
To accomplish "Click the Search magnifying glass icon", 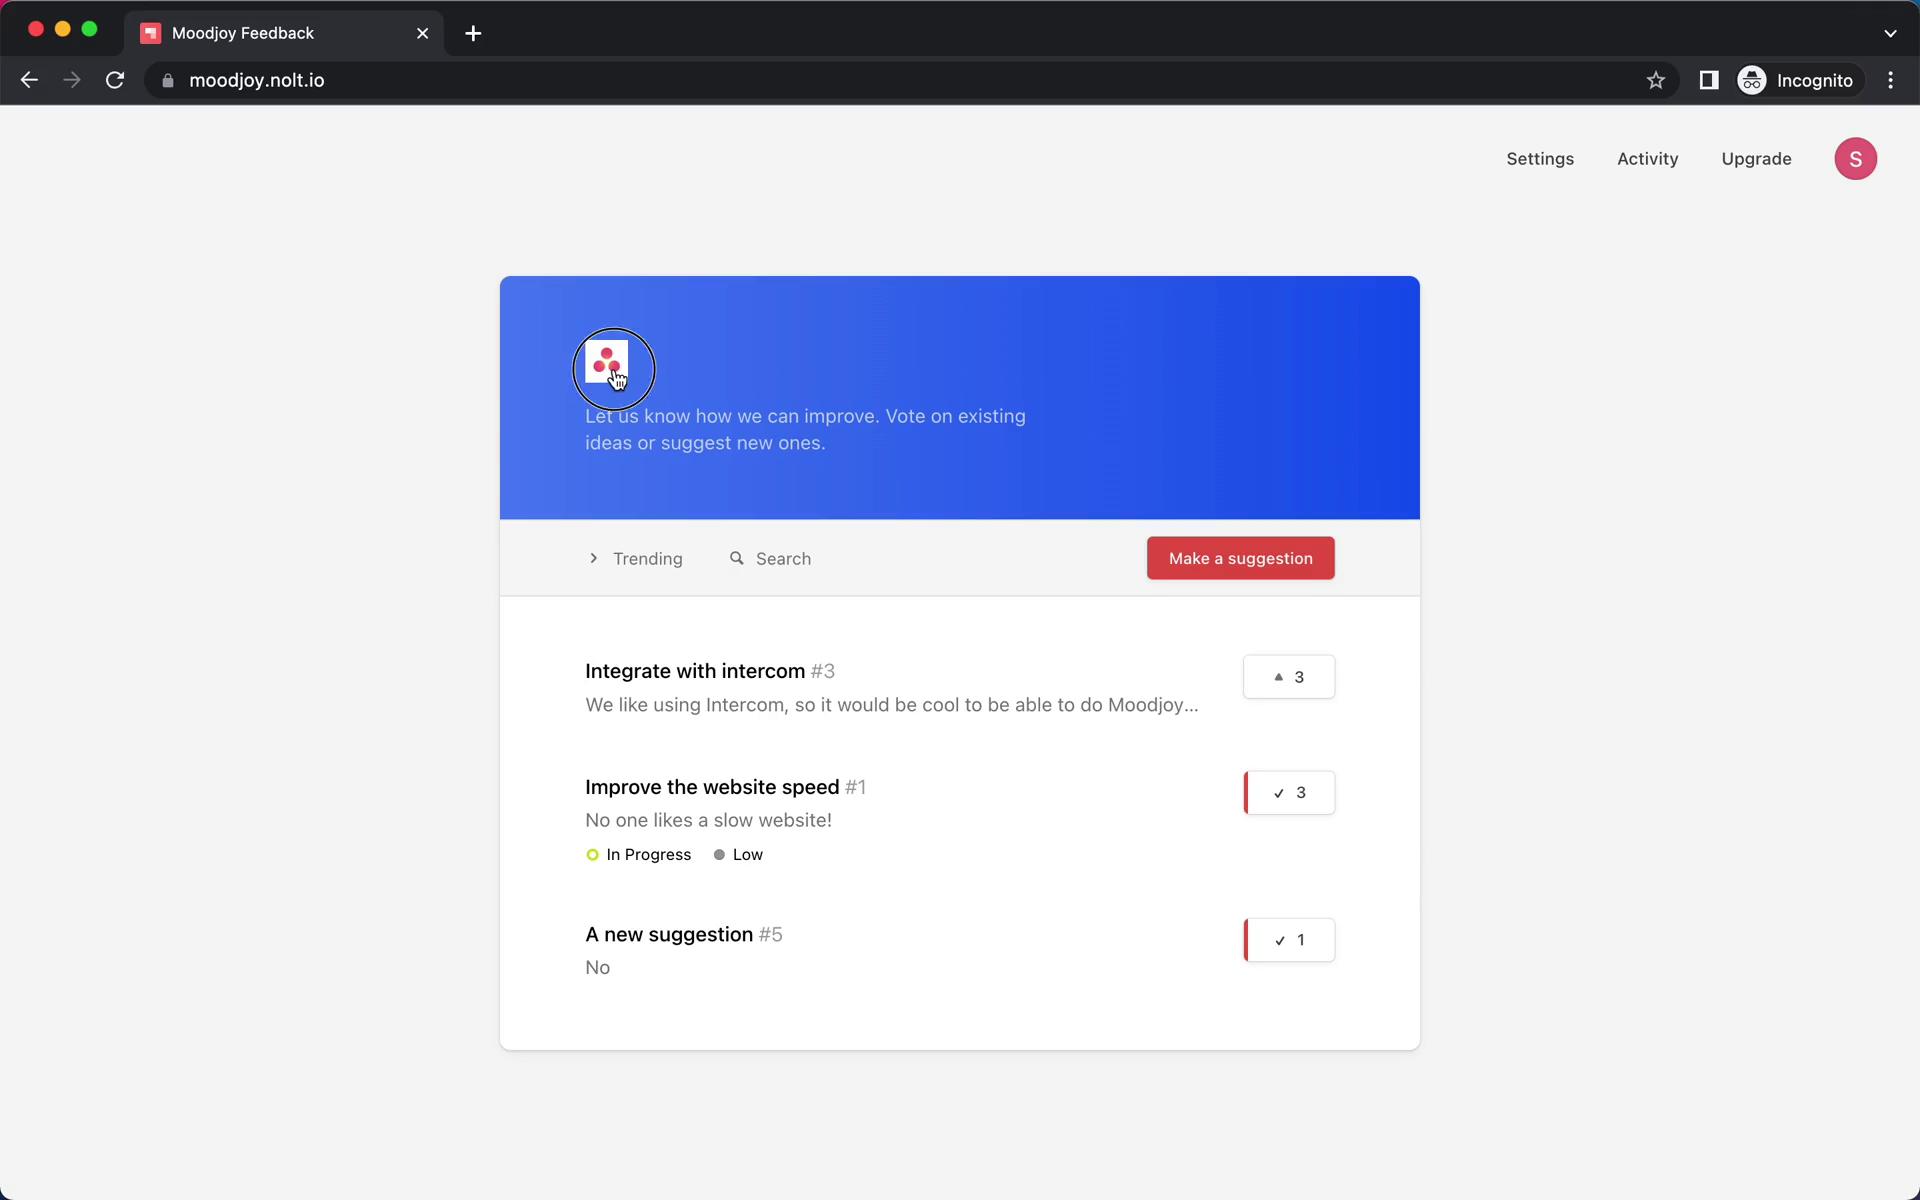I will (737, 557).
